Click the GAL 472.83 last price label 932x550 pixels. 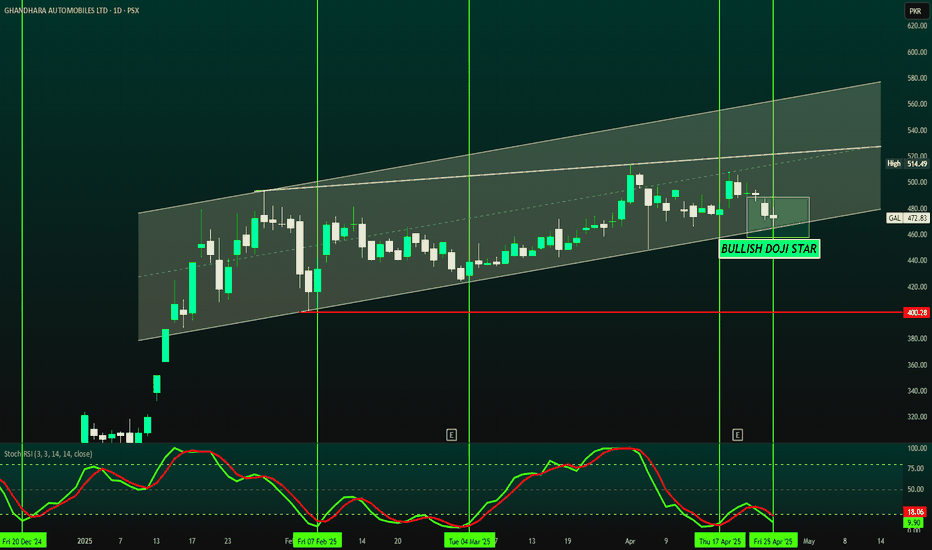907,218
